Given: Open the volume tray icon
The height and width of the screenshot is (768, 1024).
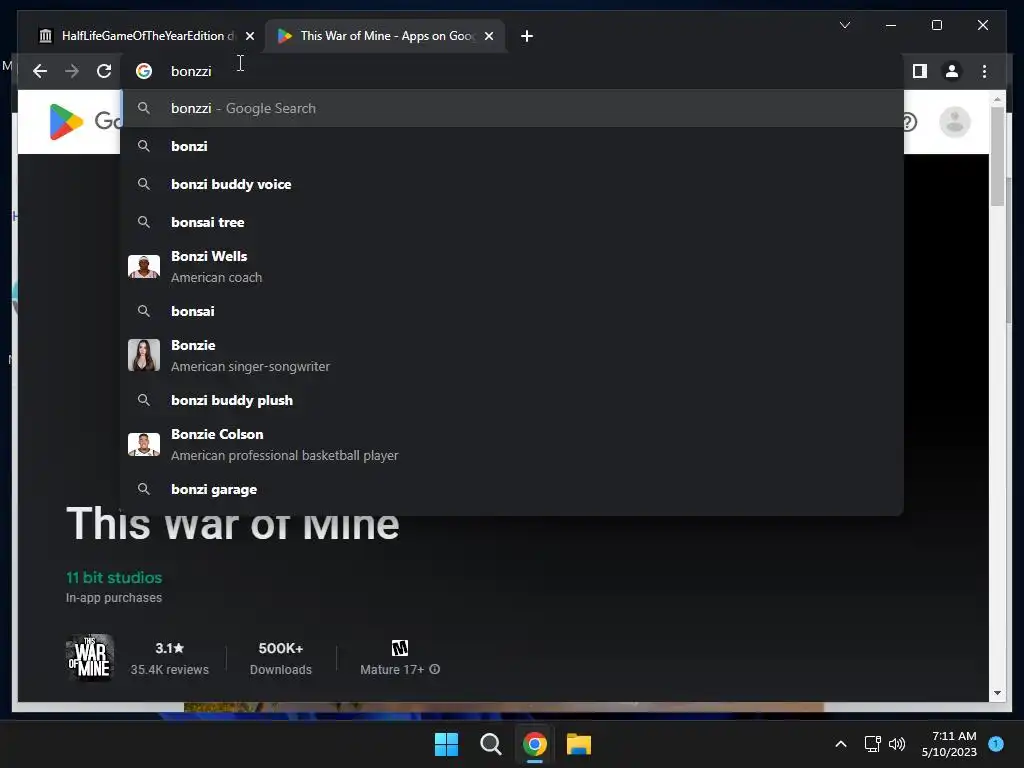Looking at the screenshot, I should [897, 744].
